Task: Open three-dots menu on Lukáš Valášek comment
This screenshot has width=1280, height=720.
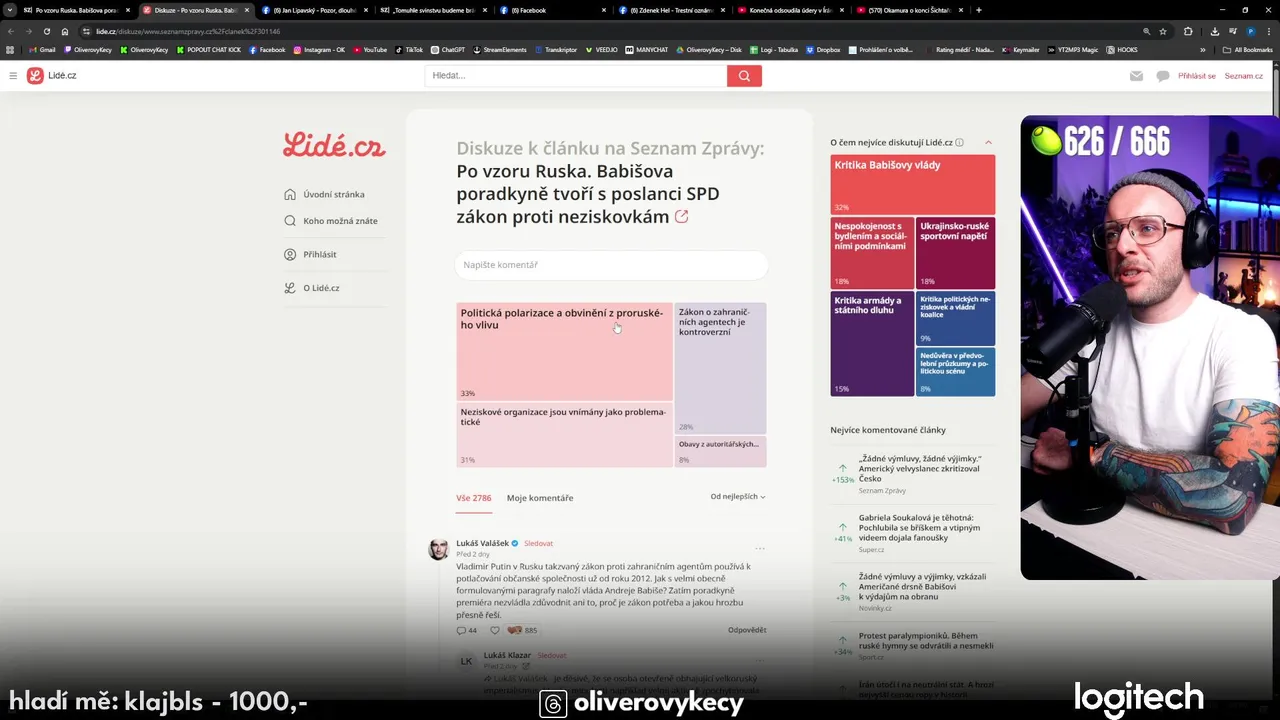Action: point(760,548)
